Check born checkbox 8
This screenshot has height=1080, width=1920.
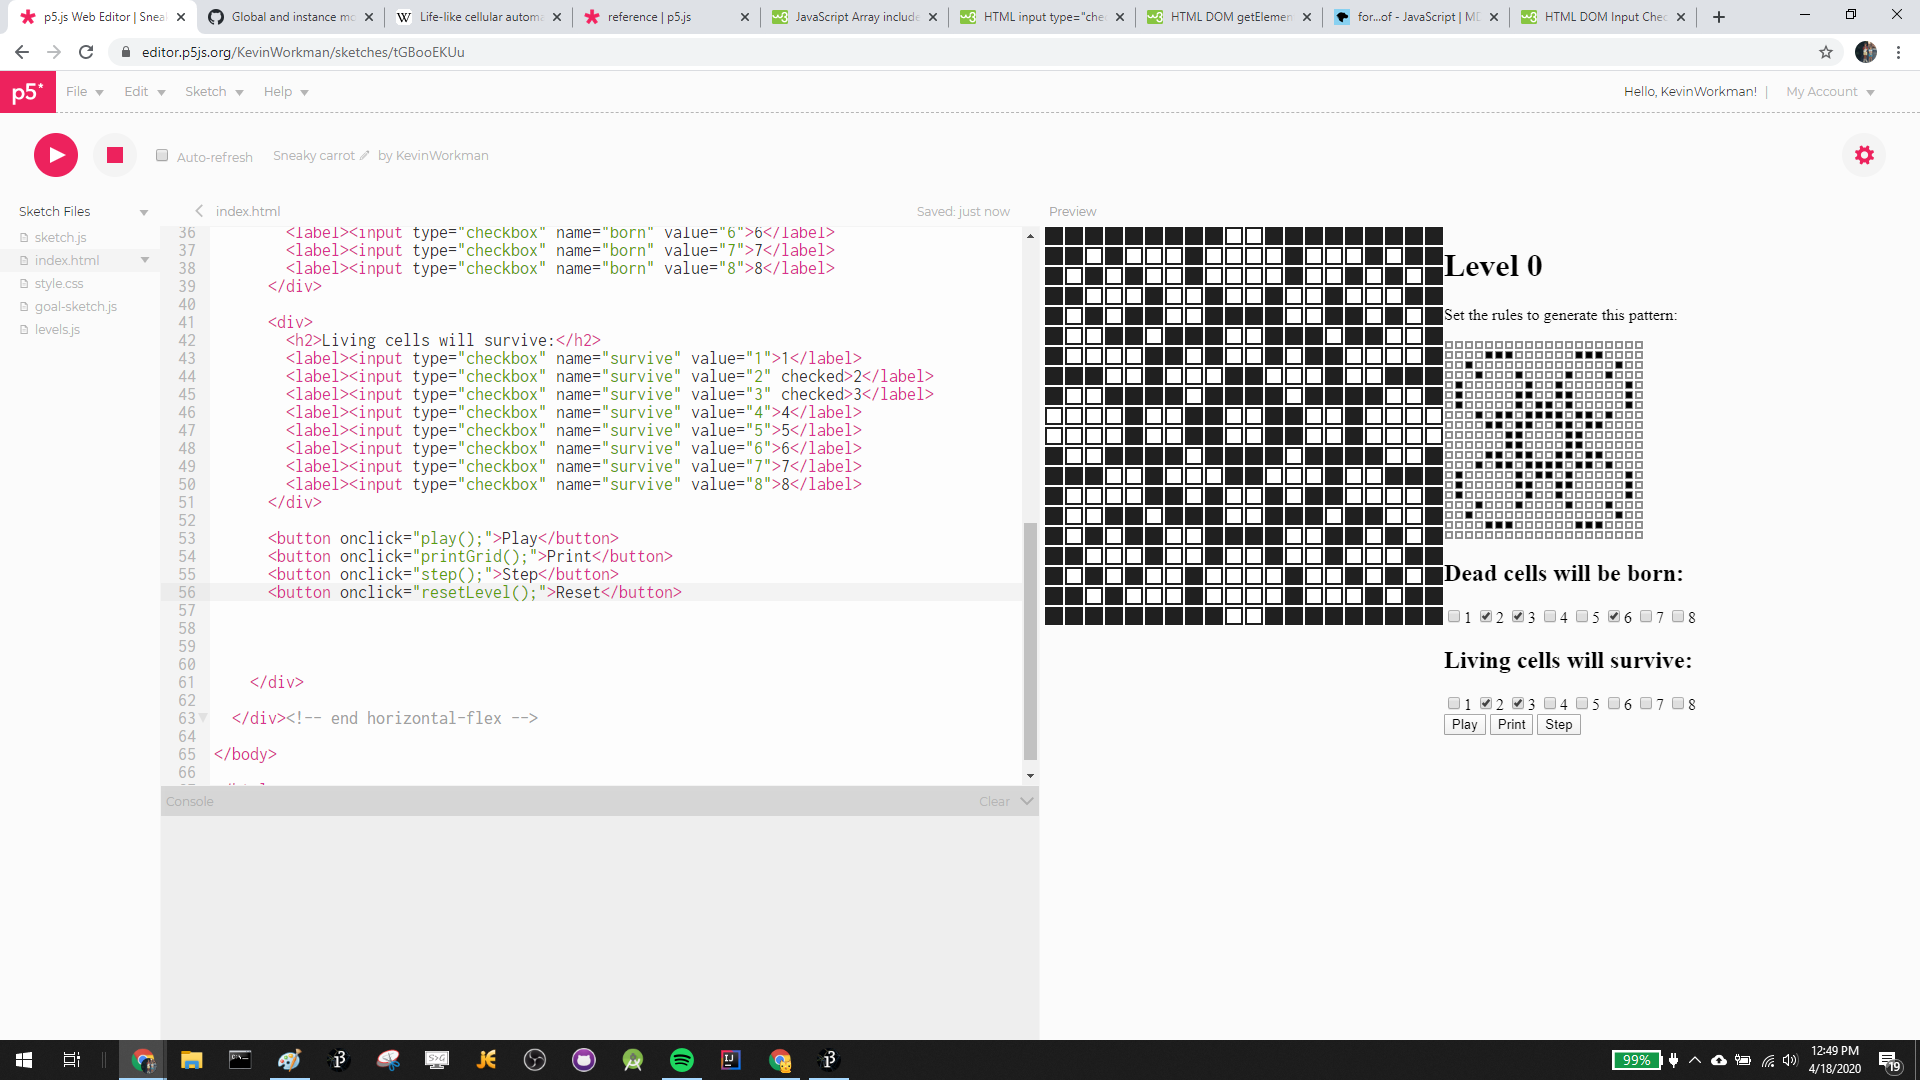[1678, 616]
